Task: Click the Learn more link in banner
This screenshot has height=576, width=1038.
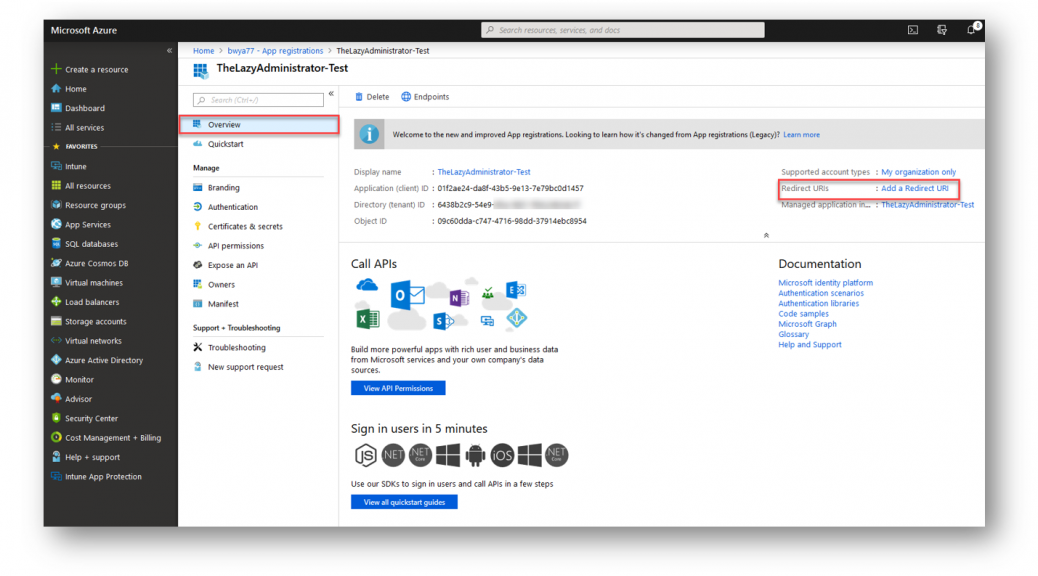Action: tap(801, 134)
